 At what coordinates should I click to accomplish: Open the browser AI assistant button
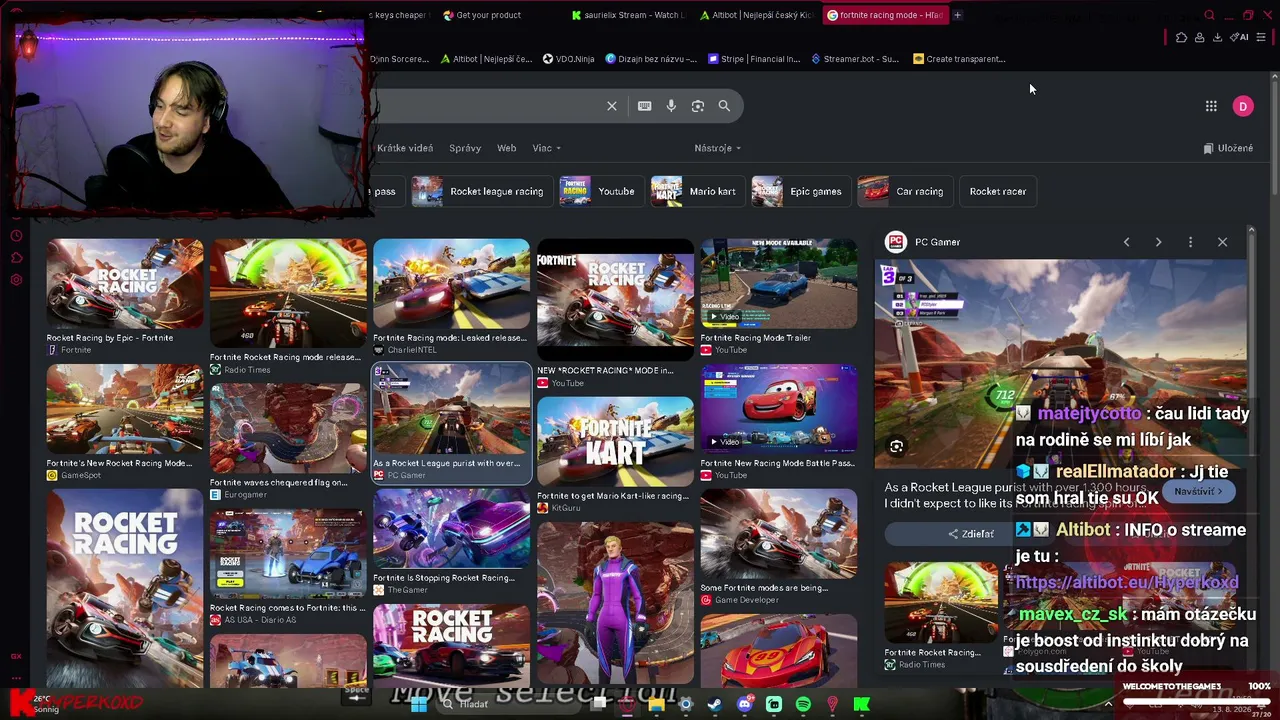pyautogui.click(x=1239, y=38)
